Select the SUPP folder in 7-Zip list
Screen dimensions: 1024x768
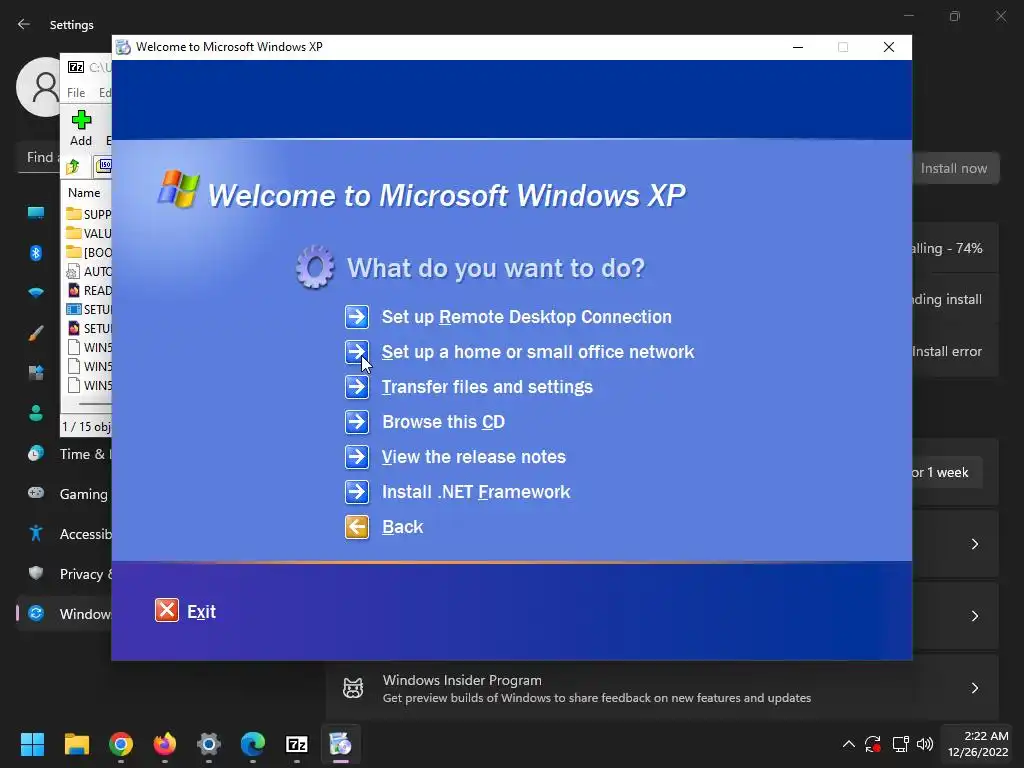point(89,214)
